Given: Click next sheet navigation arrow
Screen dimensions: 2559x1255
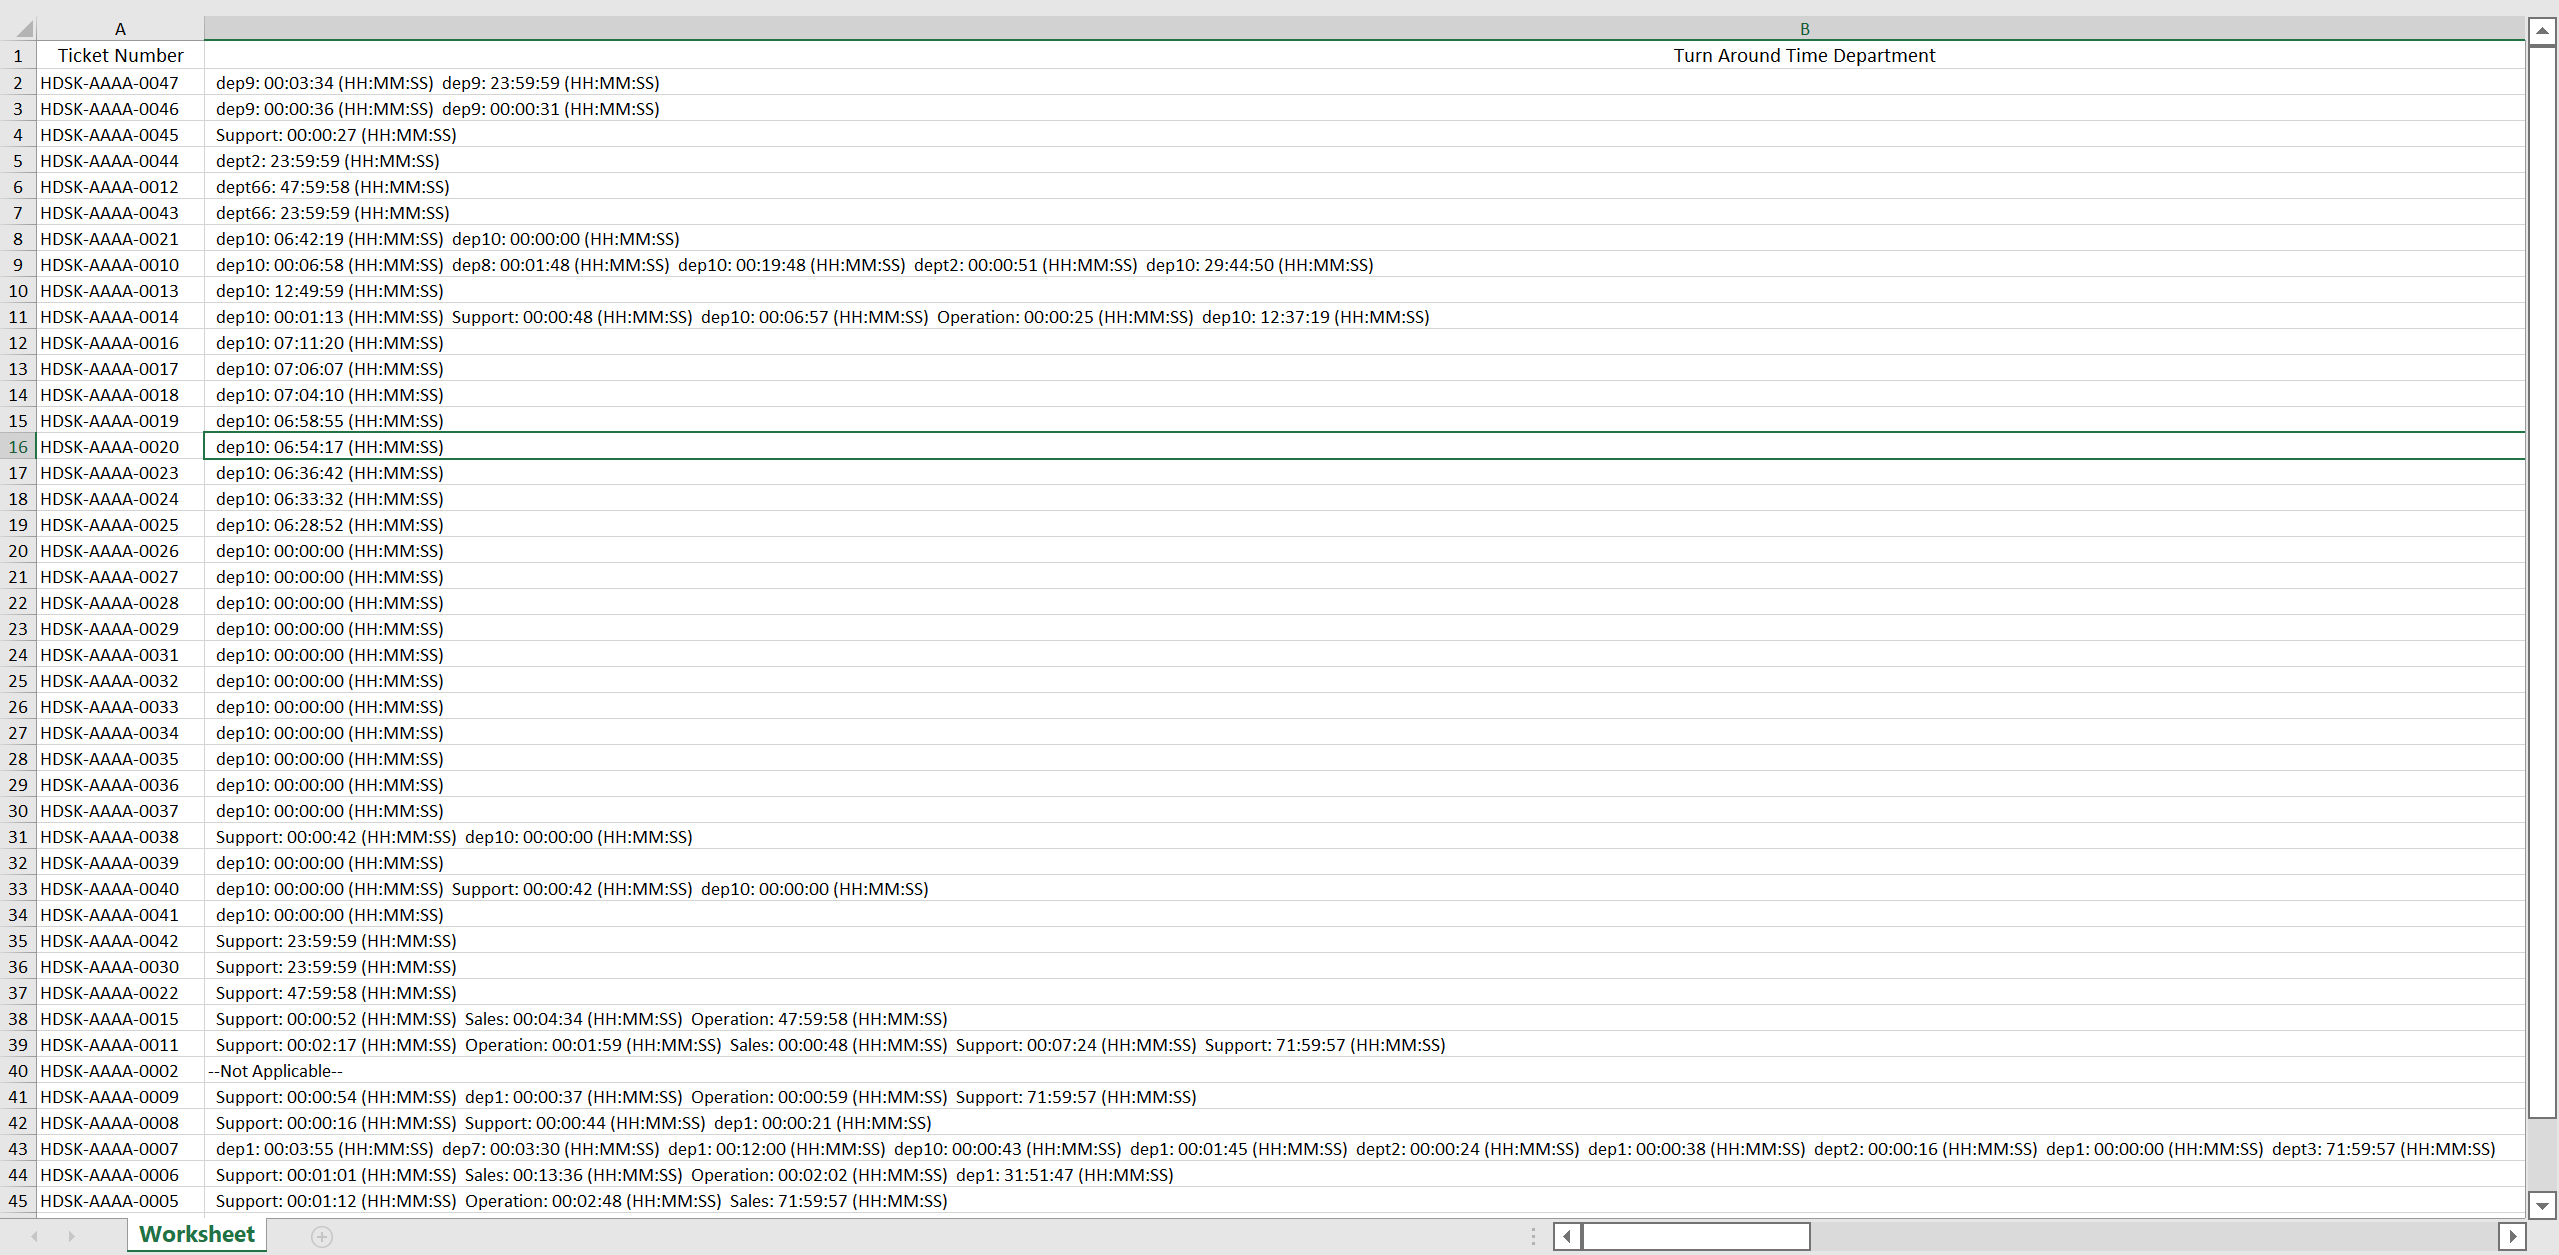Looking at the screenshot, I should tap(71, 1237).
